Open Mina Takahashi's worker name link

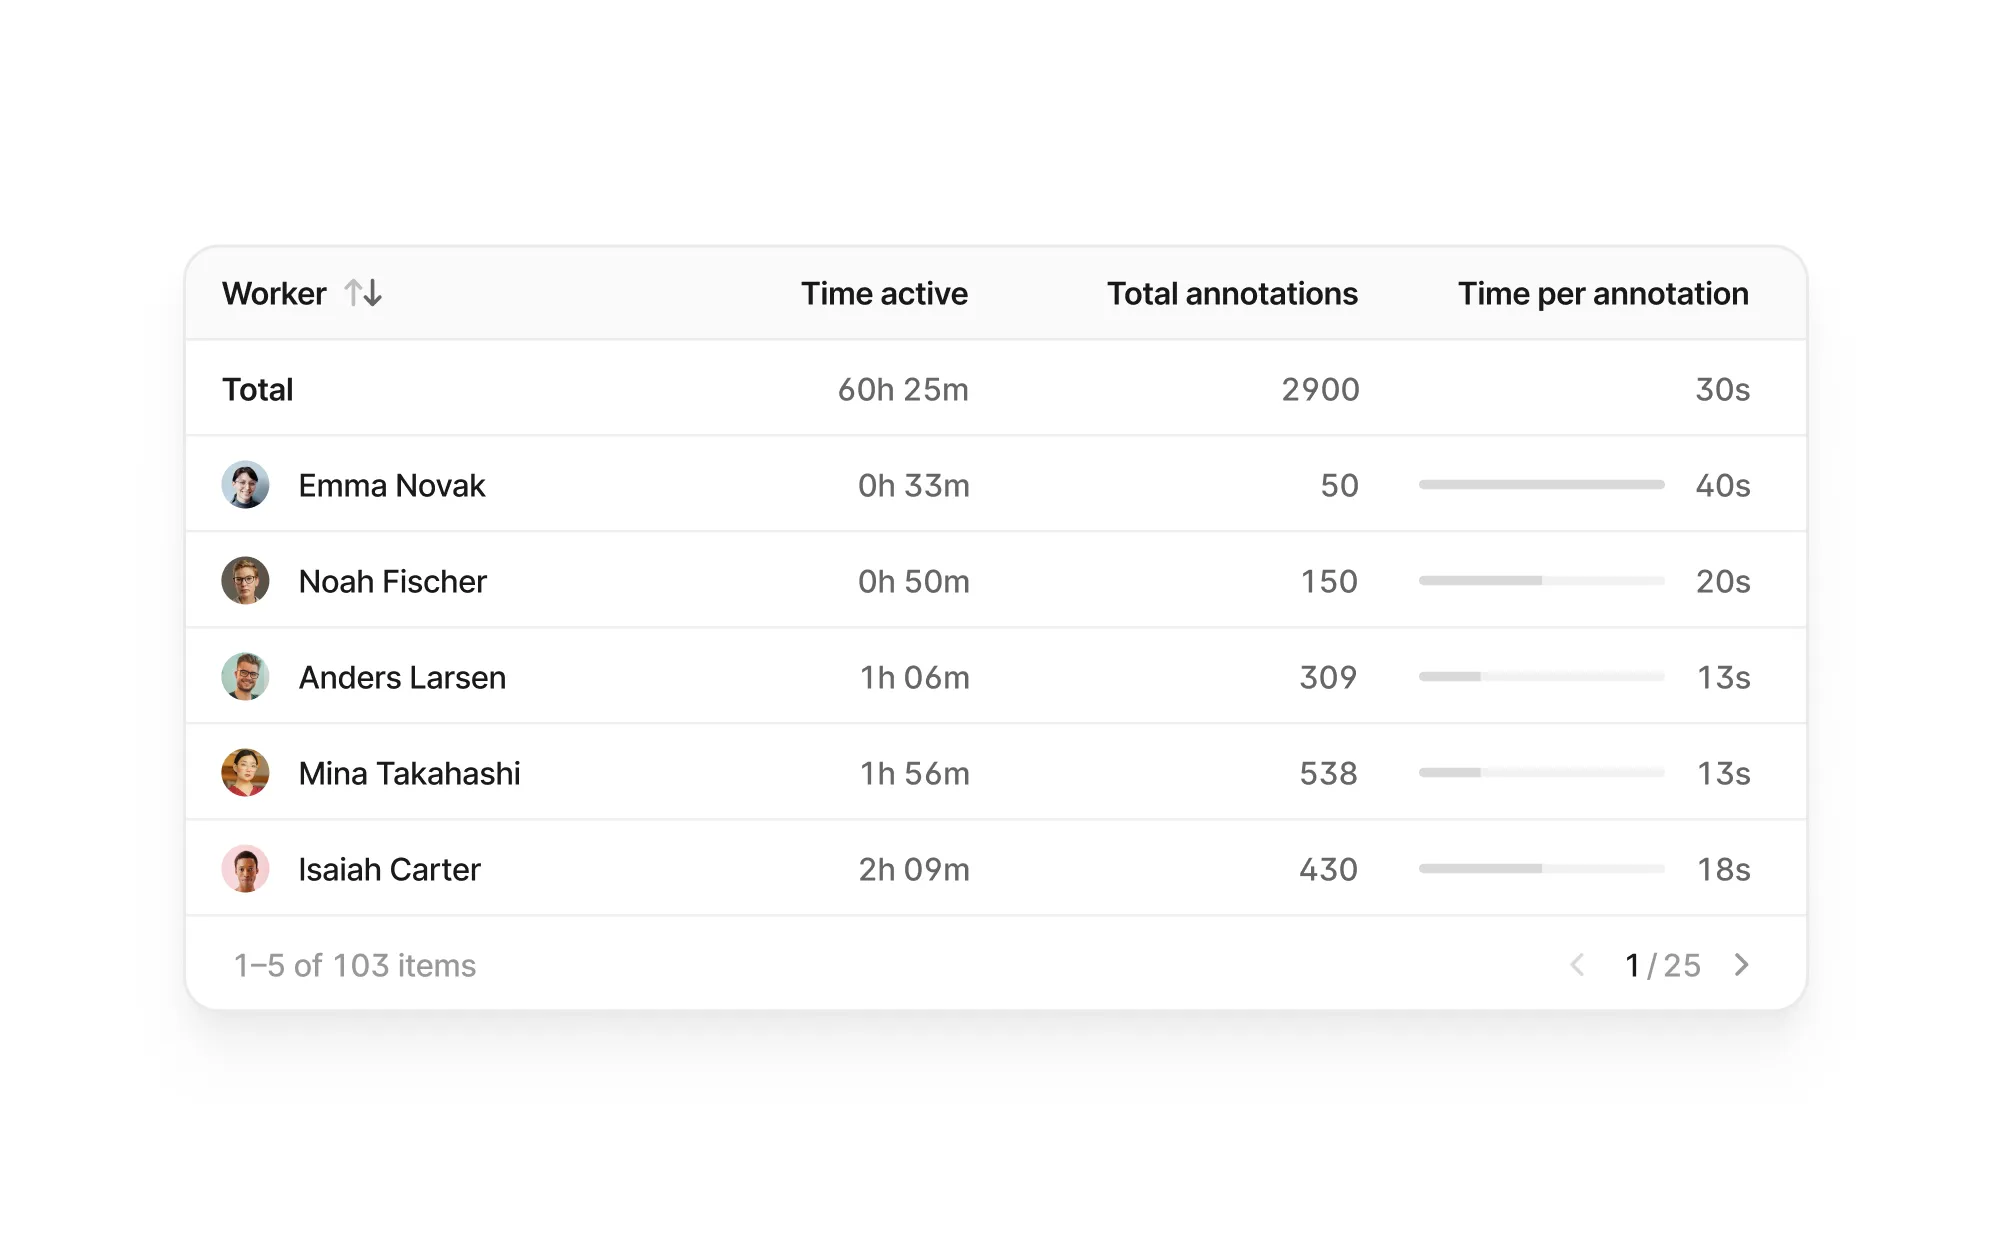pos(409,773)
